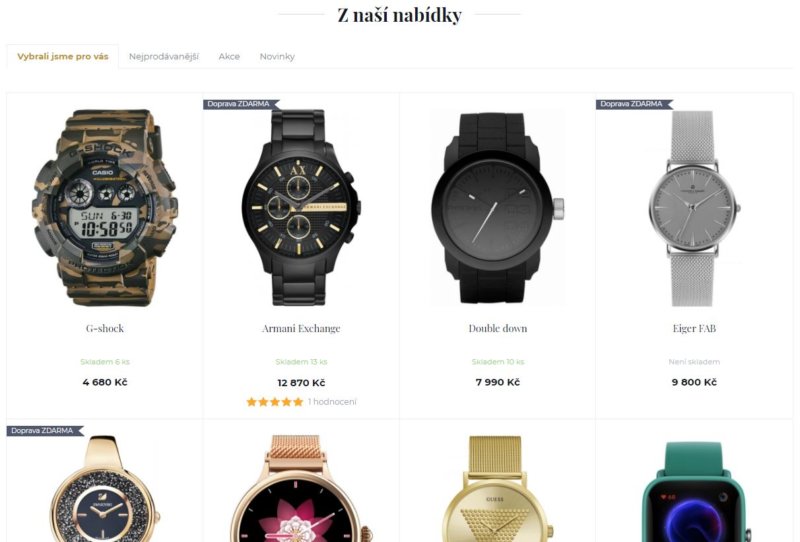Show the Novinky tab

(x=277, y=56)
